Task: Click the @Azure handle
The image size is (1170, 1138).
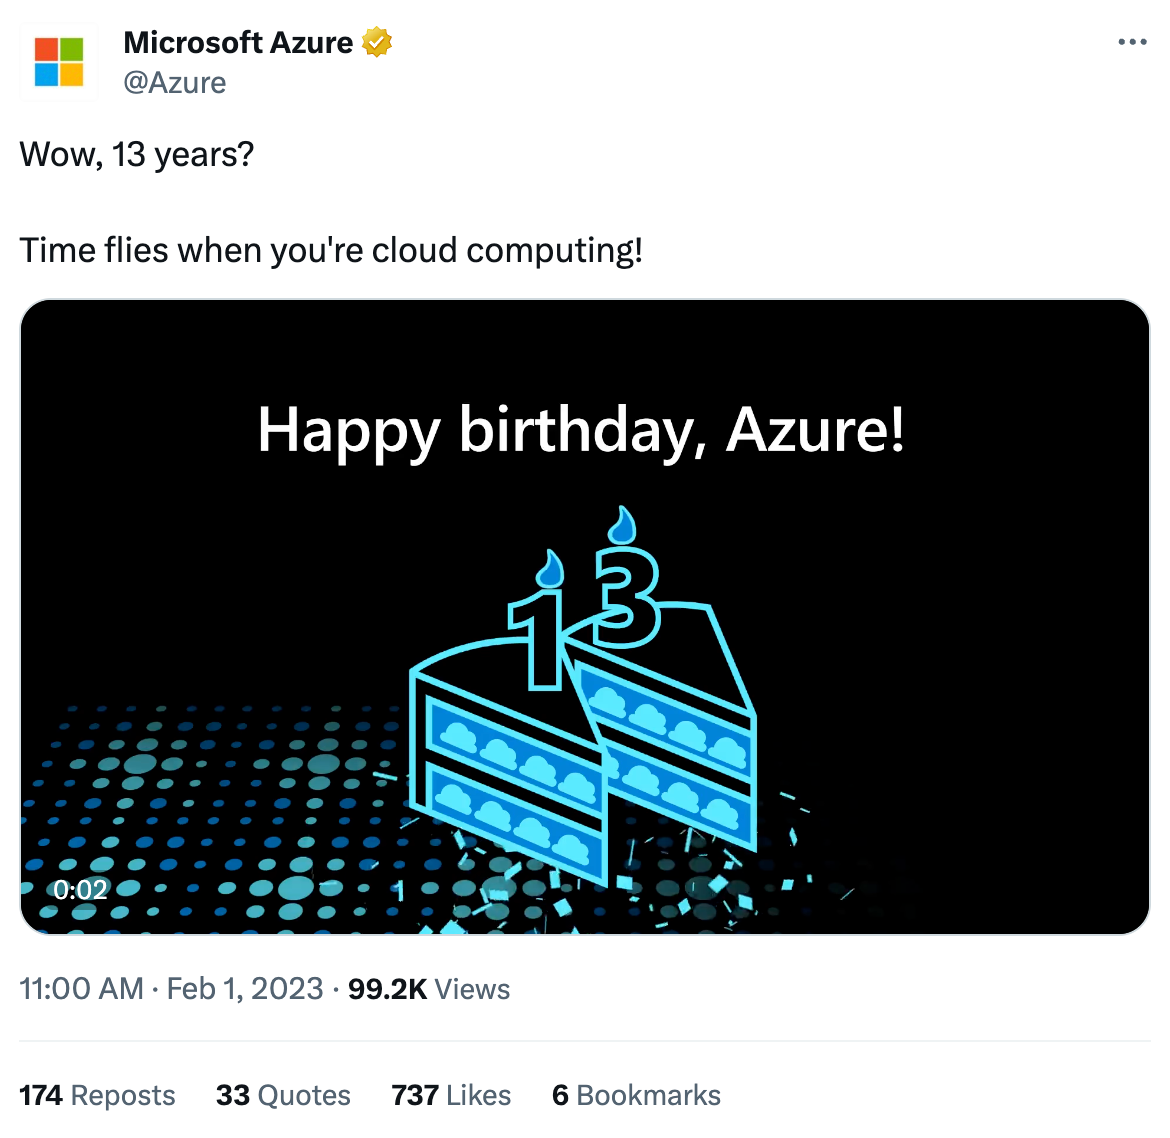Action: point(175,82)
